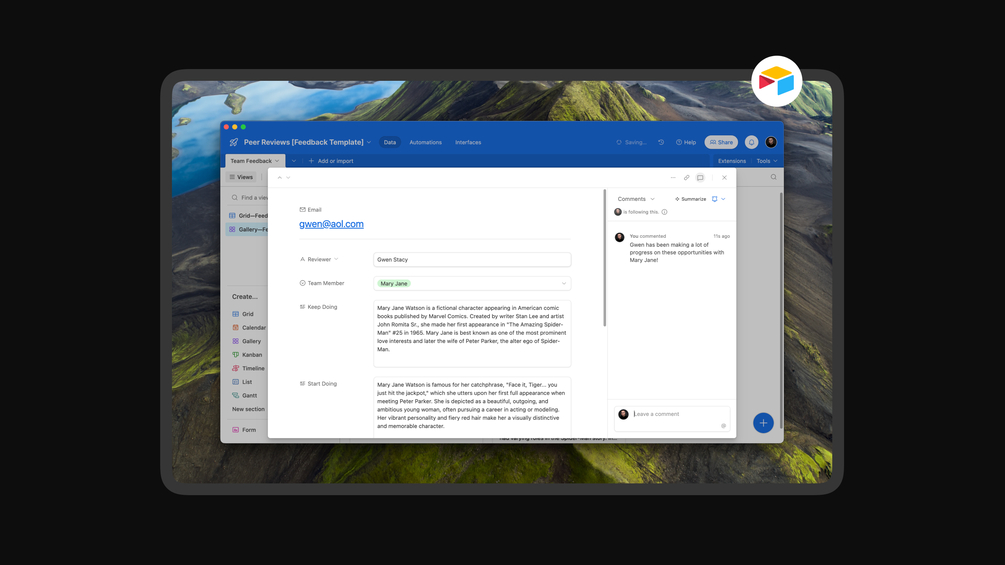Click the Start Doing text area

pyautogui.click(x=472, y=407)
